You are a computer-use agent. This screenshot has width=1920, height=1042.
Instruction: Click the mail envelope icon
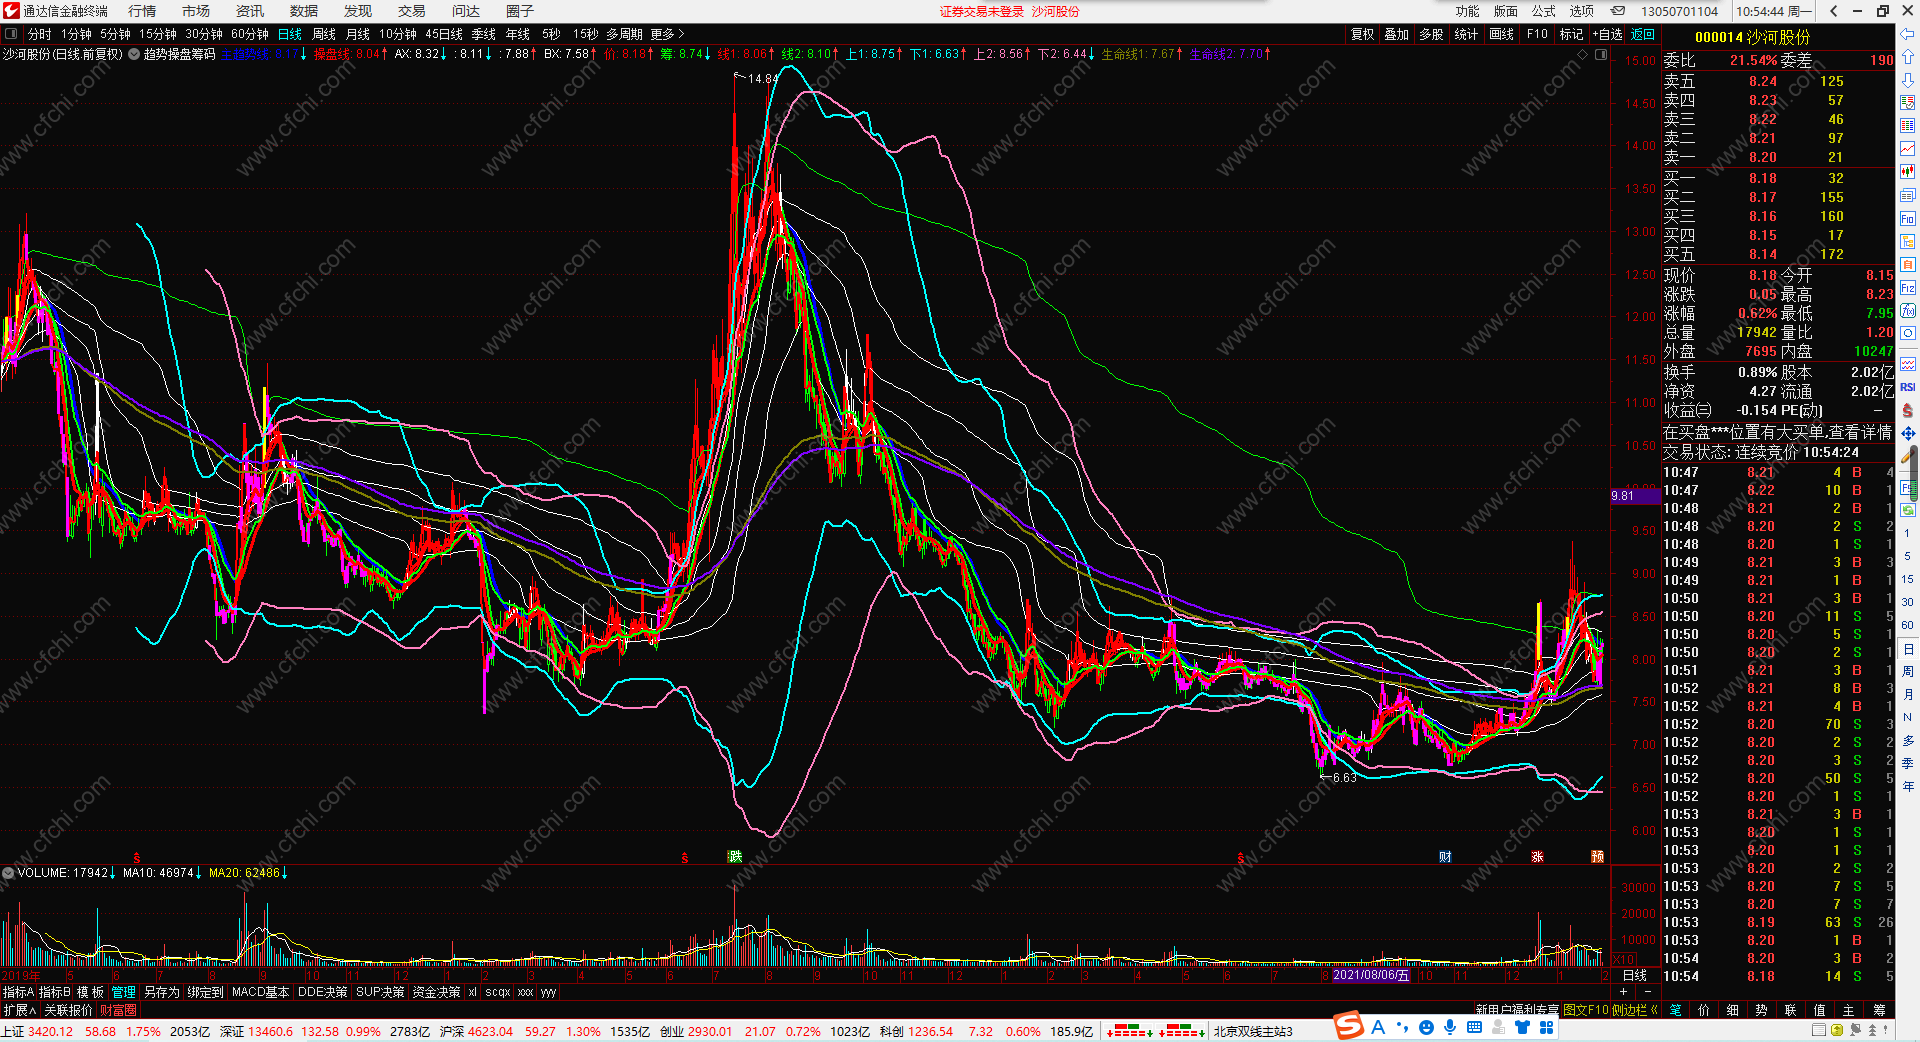(1618, 11)
